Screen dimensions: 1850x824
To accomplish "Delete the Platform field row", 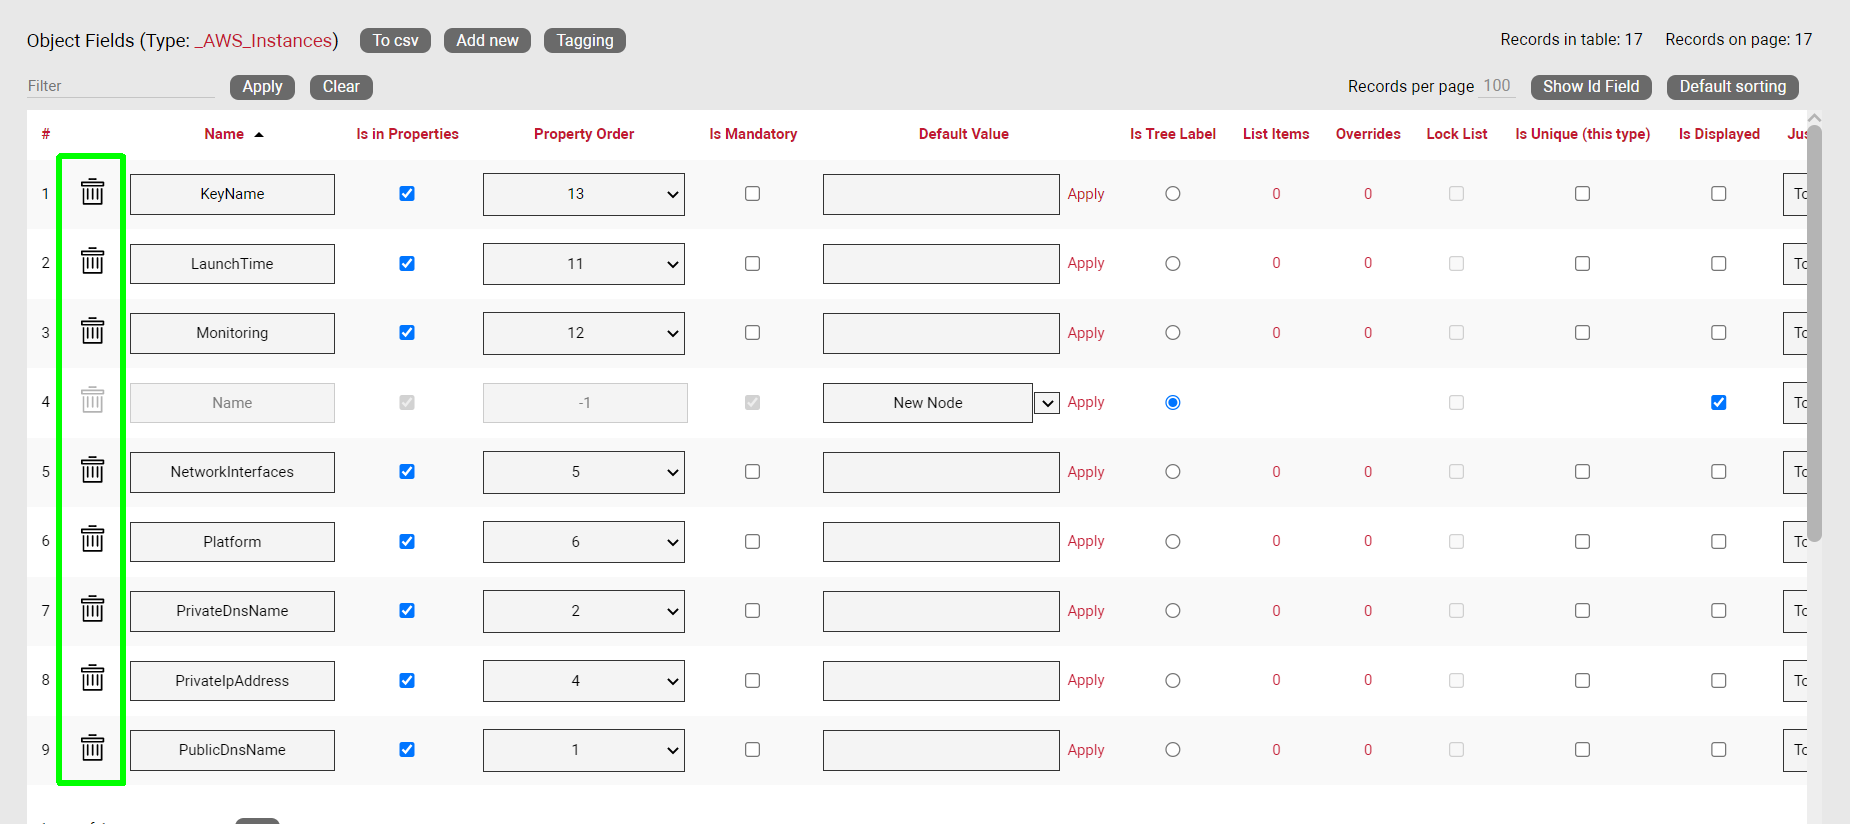I will tap(92, 540).
